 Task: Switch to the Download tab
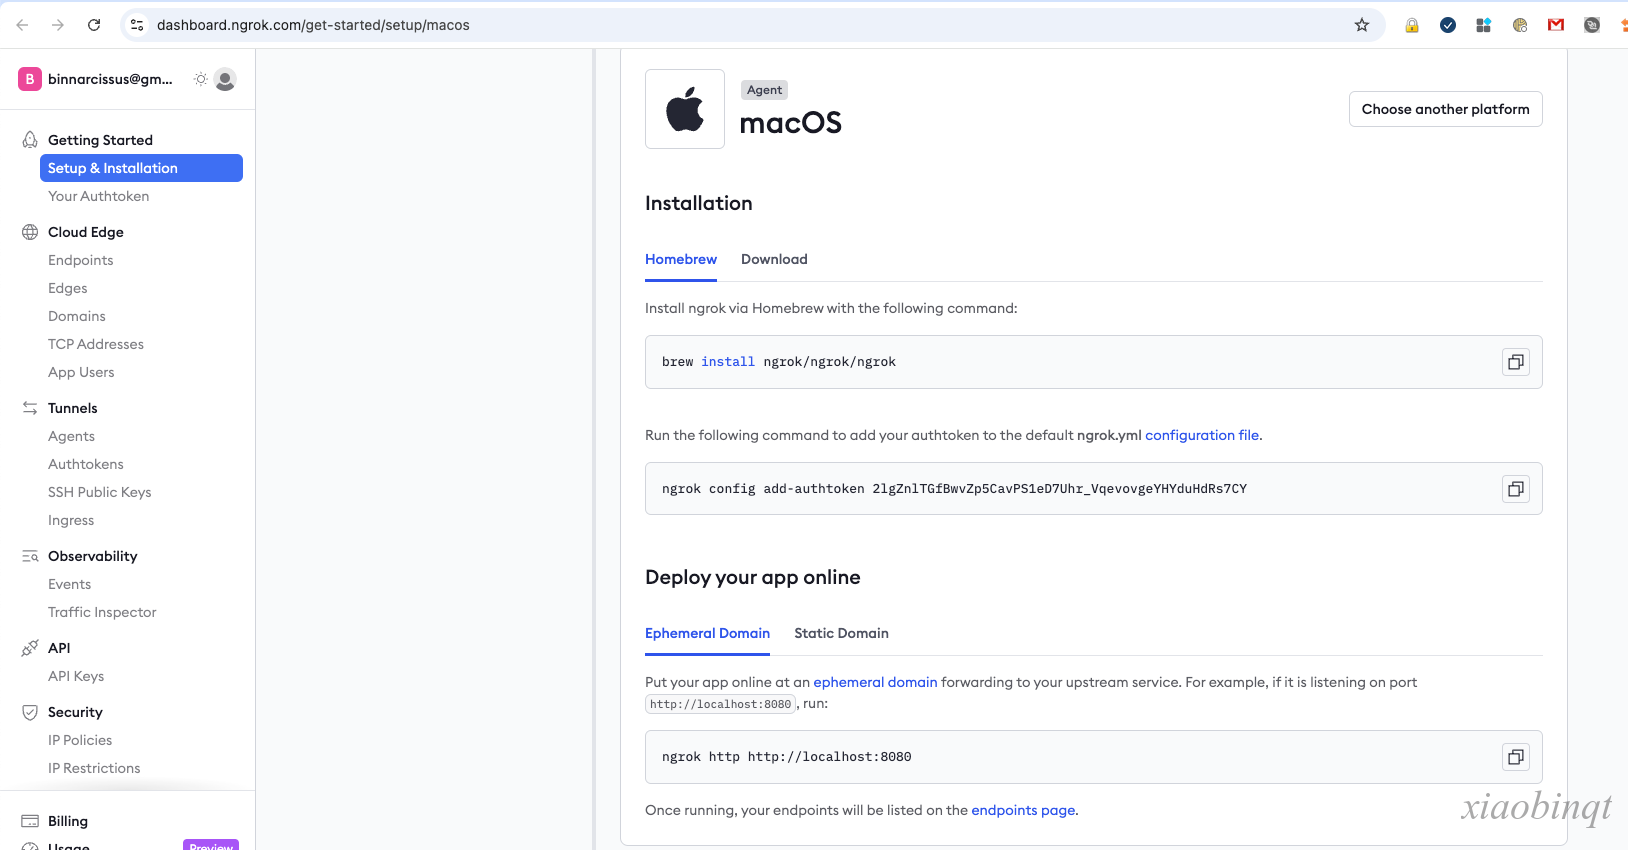[774, 259]
